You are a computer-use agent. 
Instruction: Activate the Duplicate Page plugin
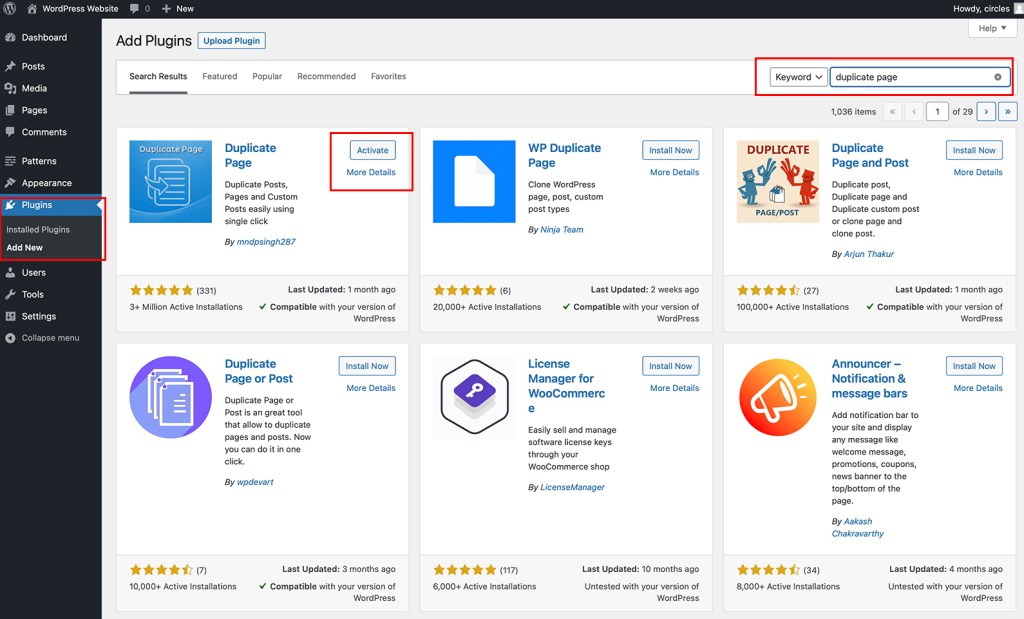click(x=372, y=150)
